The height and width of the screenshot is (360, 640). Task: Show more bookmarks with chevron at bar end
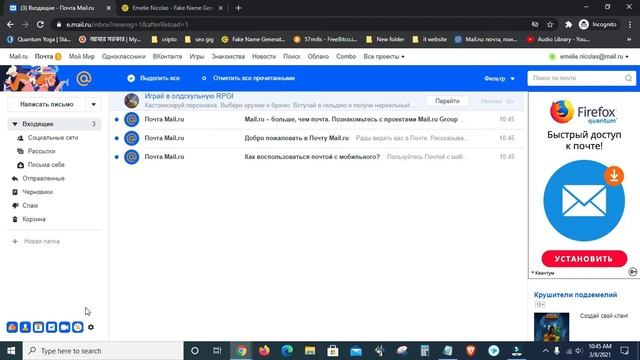tap(629, 40)
